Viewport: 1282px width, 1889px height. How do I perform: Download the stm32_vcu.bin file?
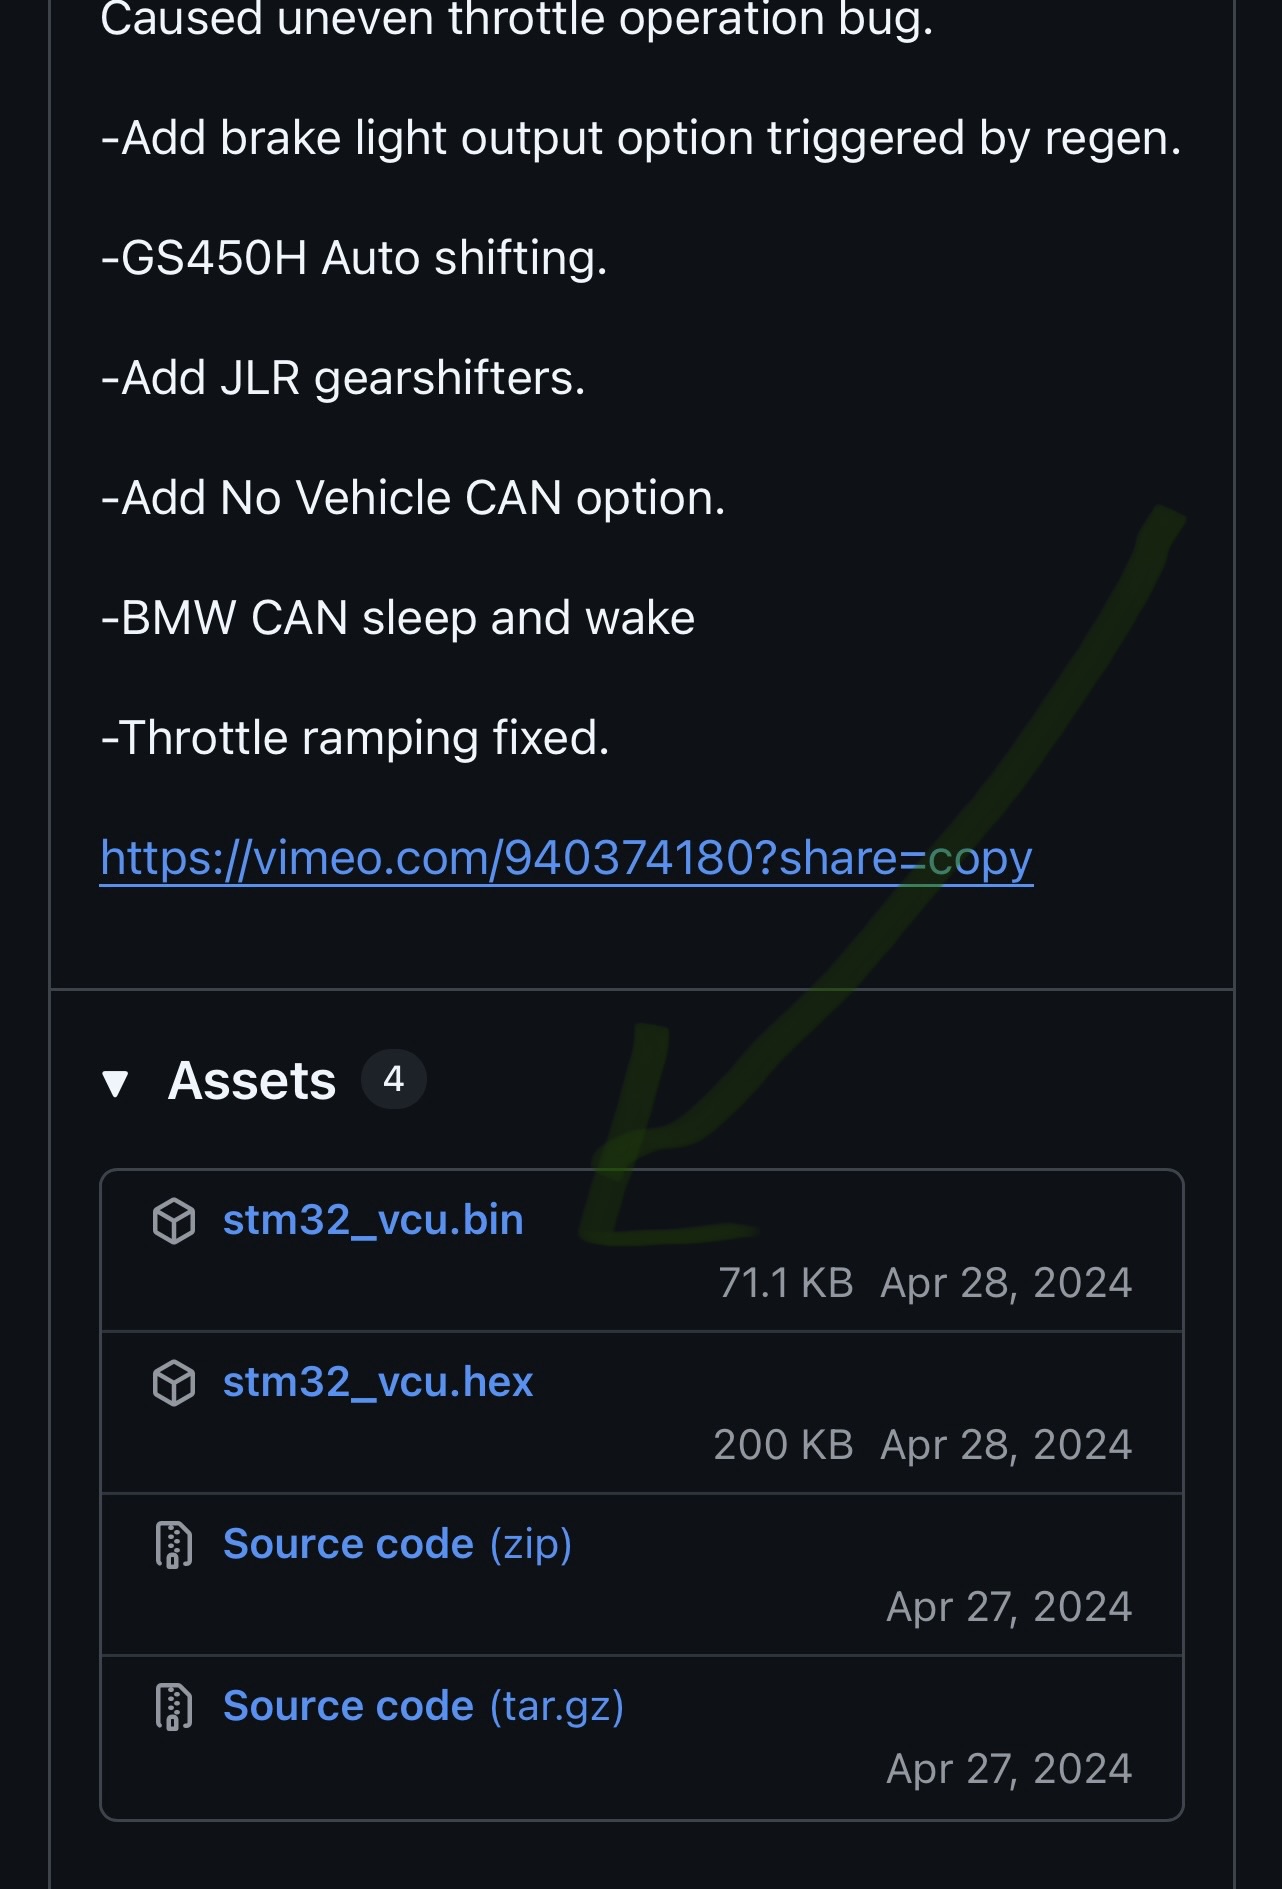click(373, 1220)
